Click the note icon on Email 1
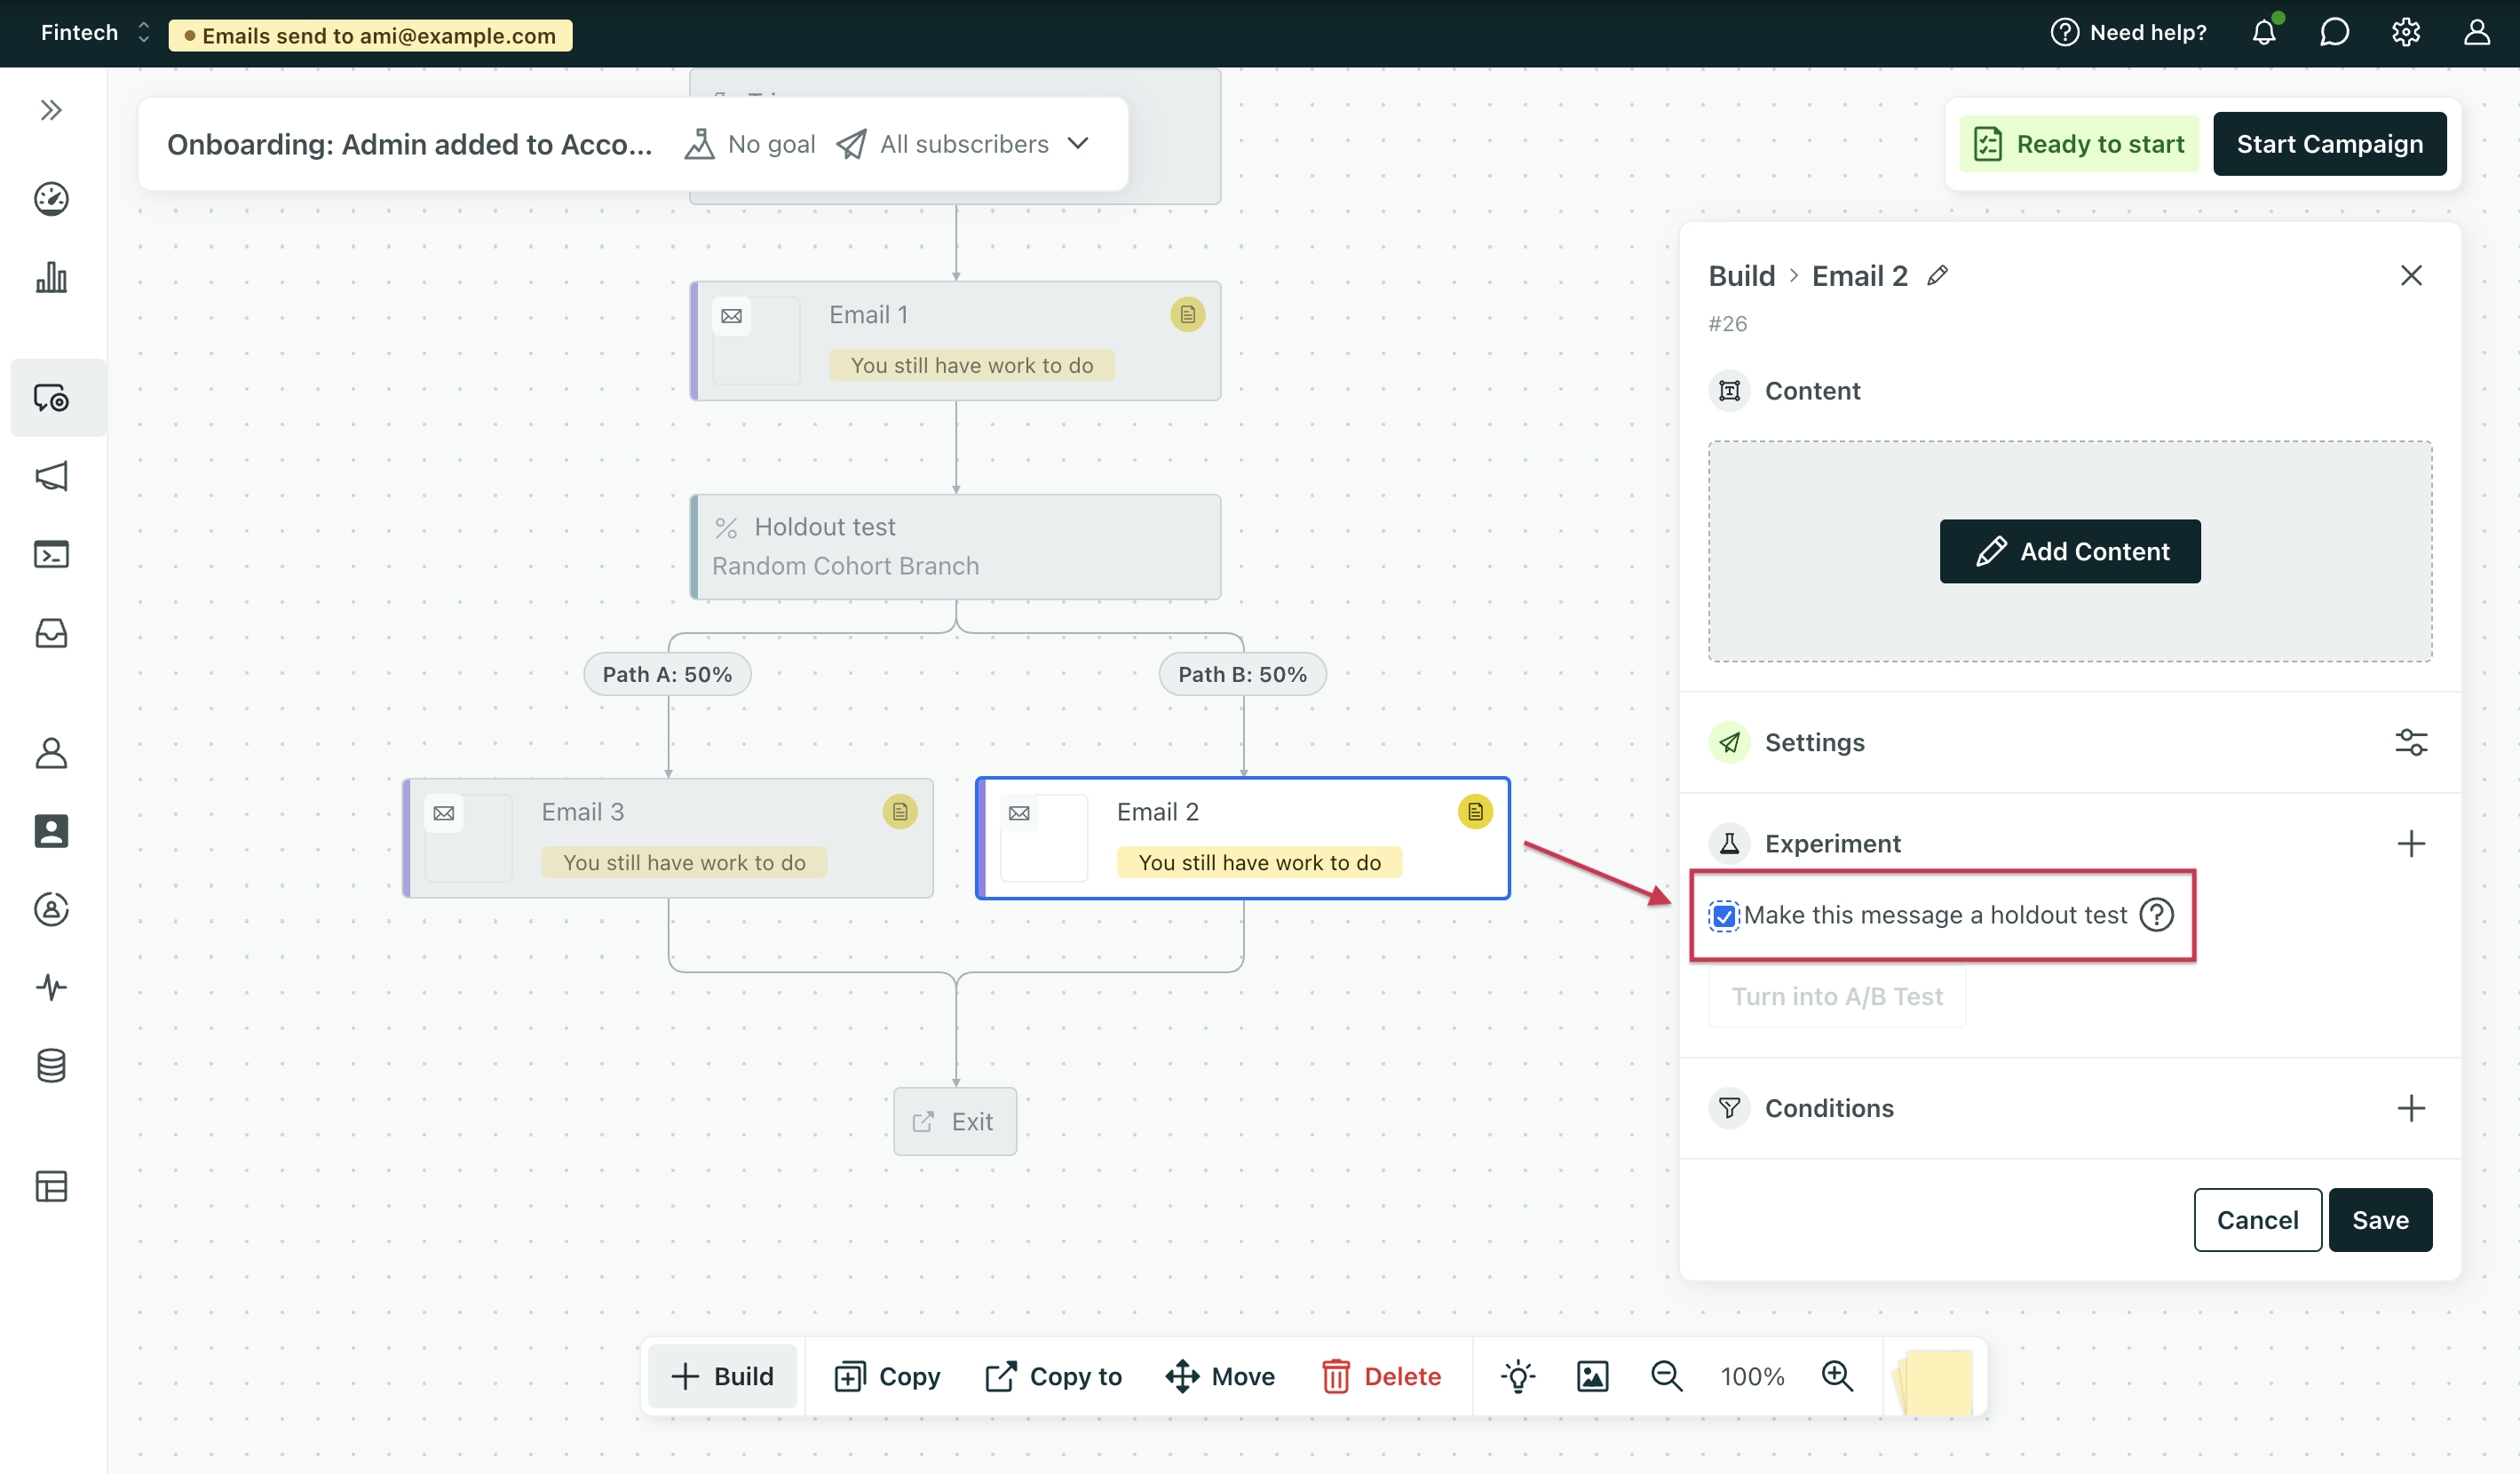 (x=1187, y=315)
